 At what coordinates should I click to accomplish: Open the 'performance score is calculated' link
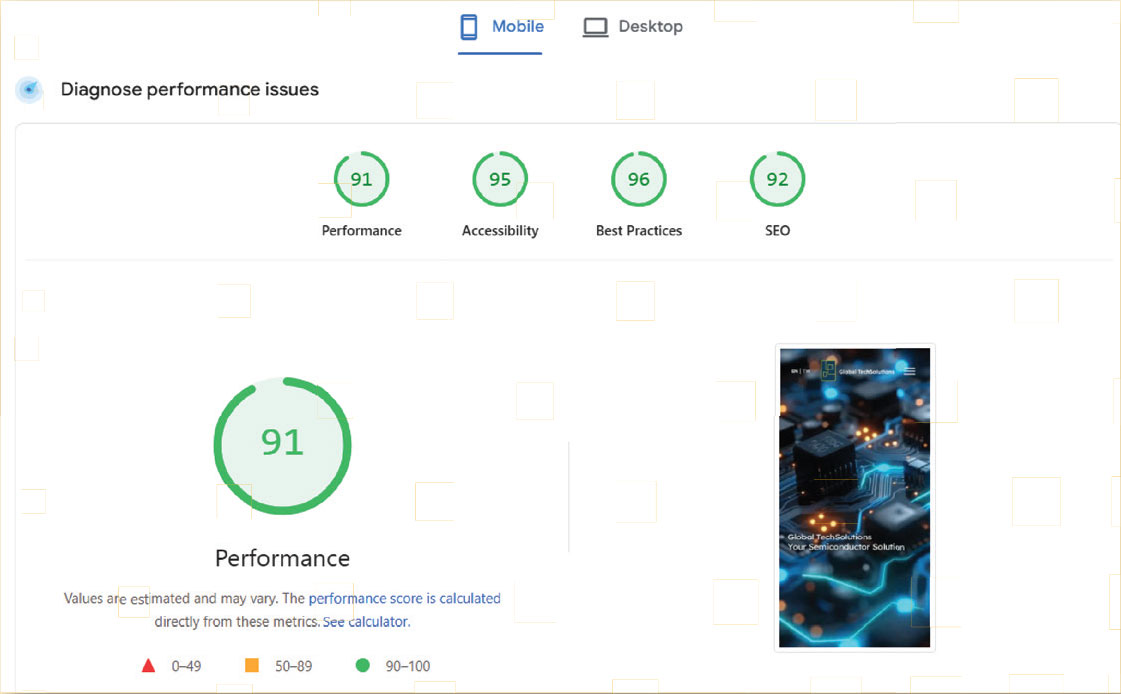tap(404, 598)
